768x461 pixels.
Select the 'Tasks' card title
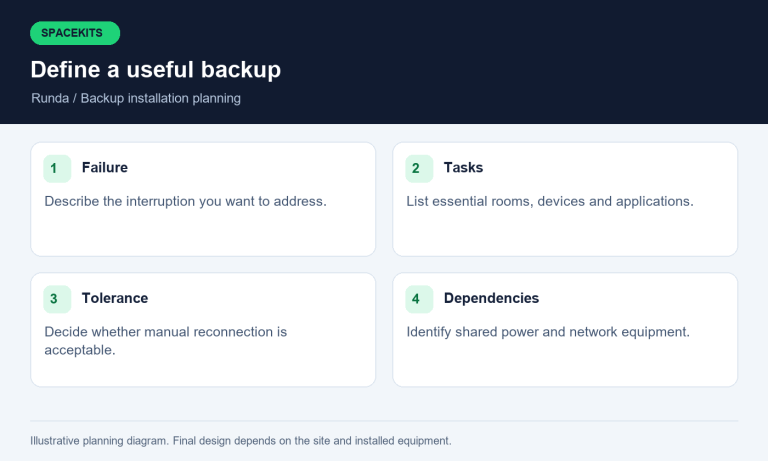463,168
